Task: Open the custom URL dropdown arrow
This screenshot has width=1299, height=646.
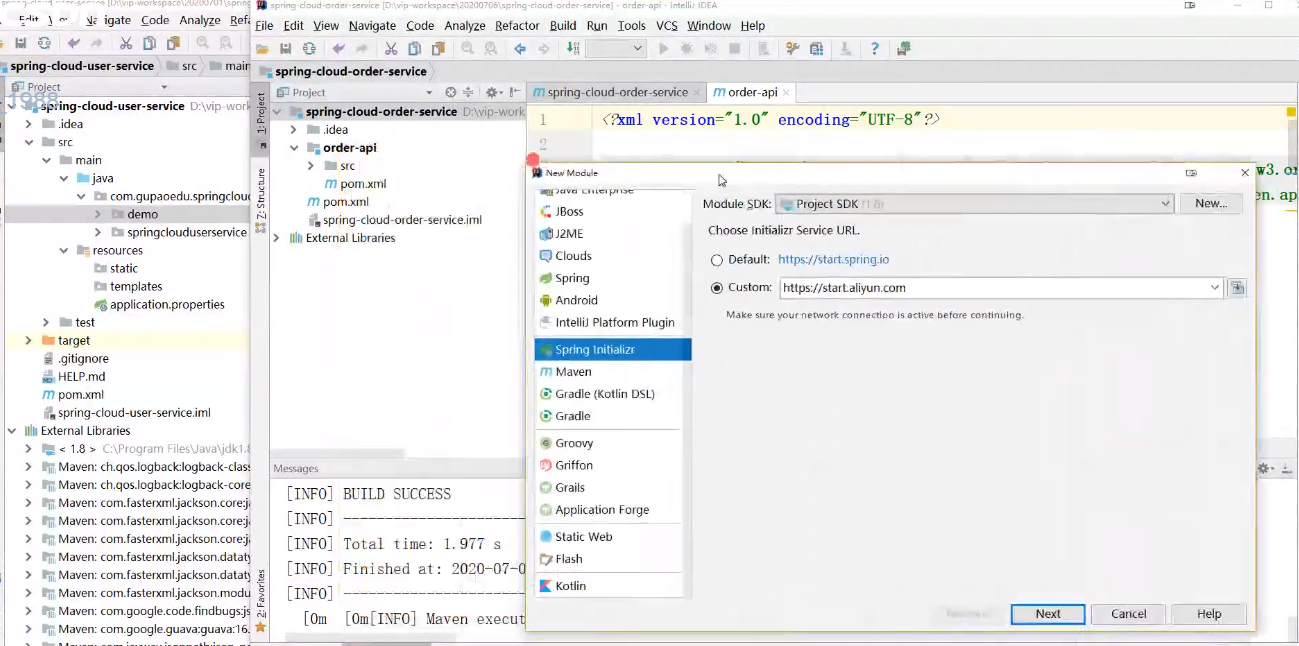Action: pos(1215,288)
